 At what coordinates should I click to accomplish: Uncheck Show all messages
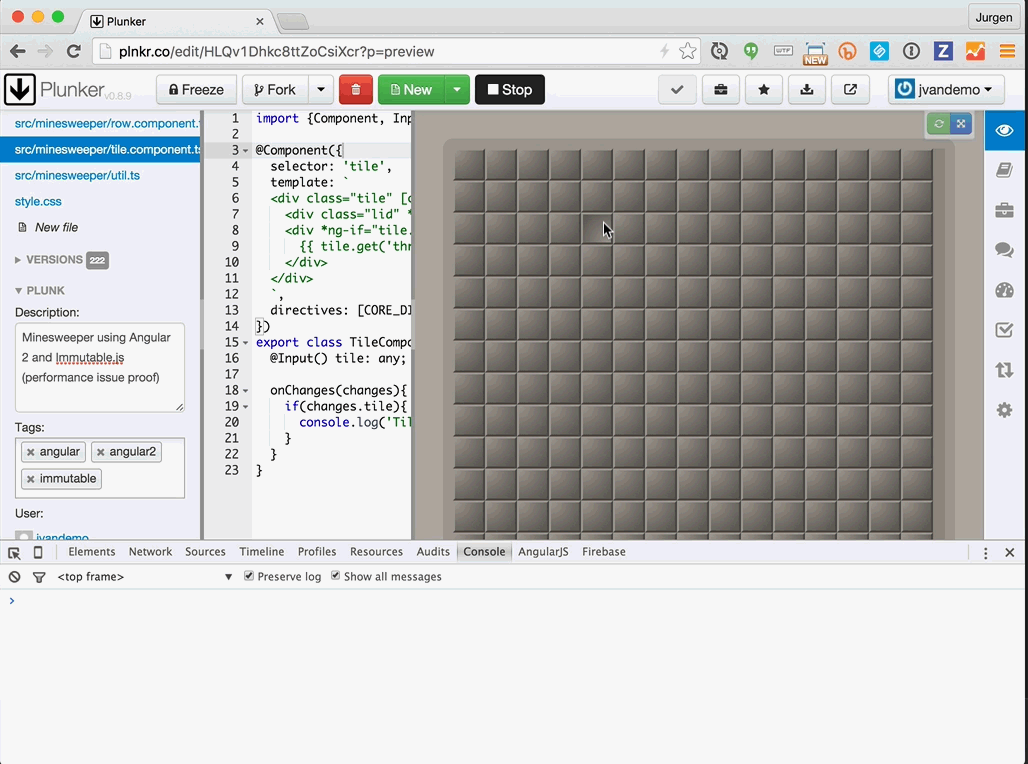[336, 577]
